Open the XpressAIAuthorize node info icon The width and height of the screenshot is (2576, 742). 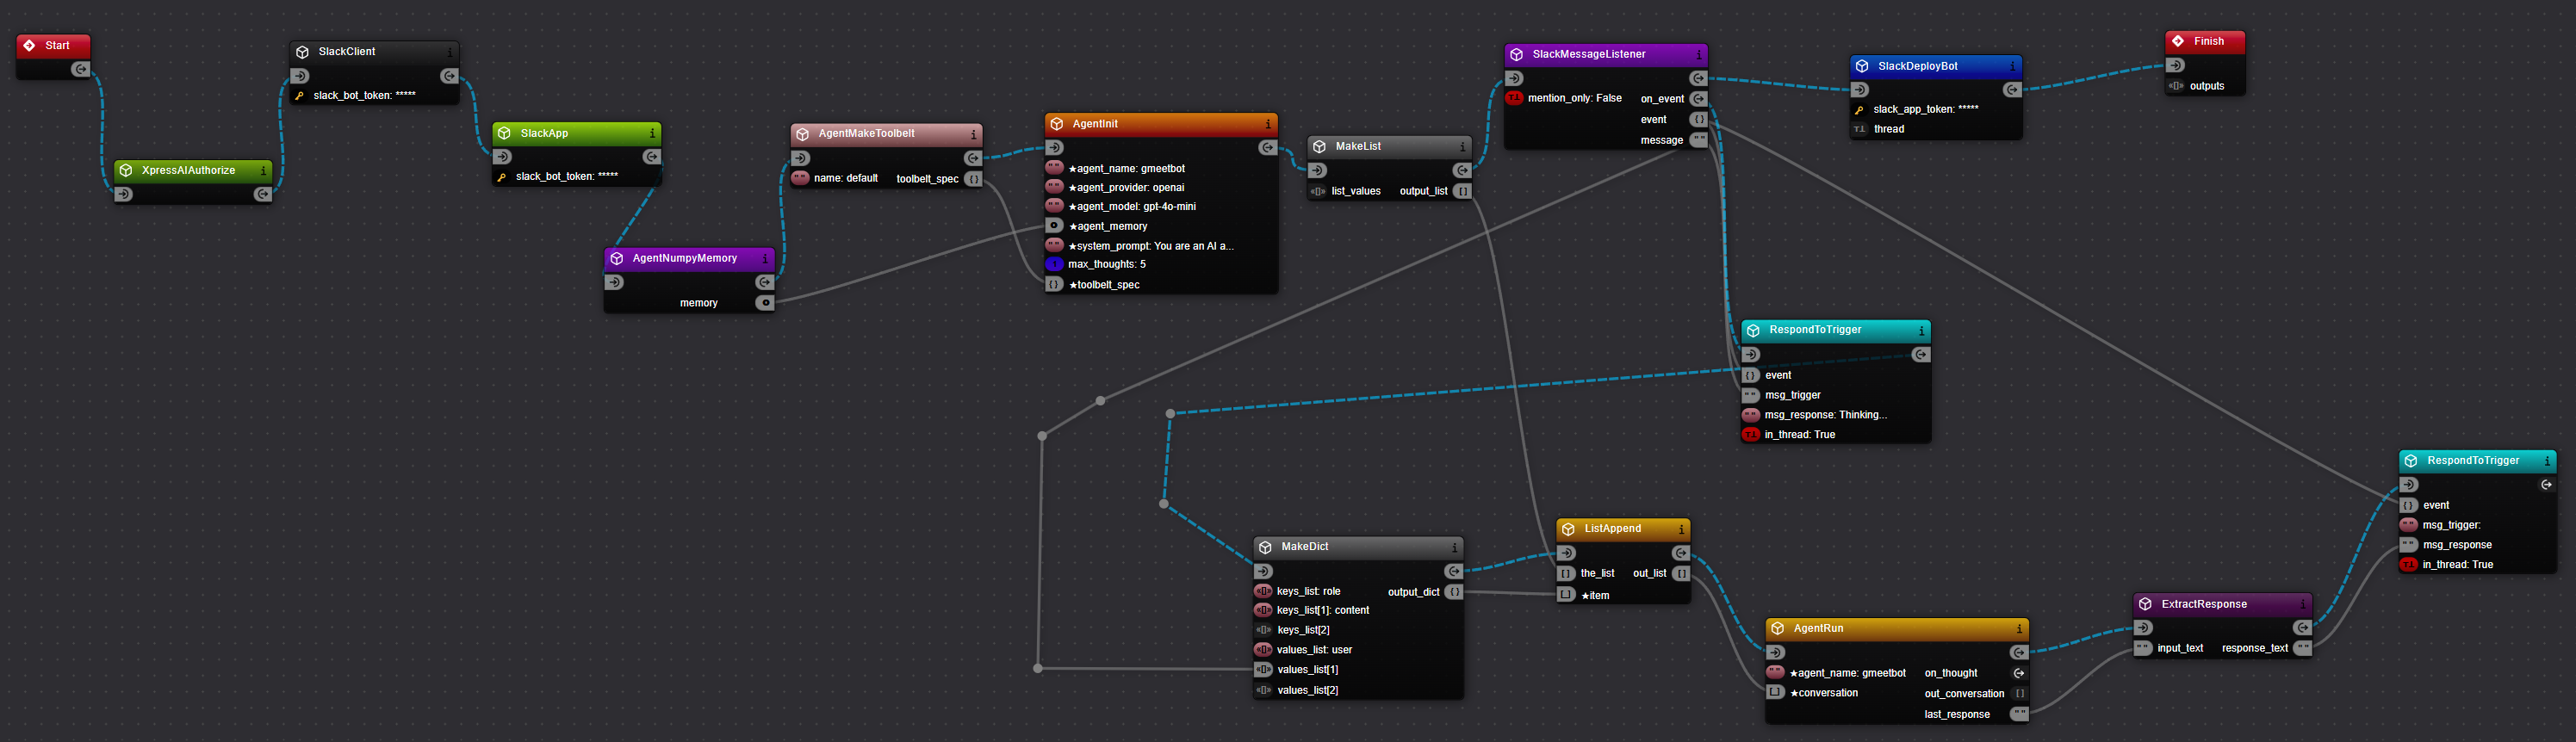263,171
